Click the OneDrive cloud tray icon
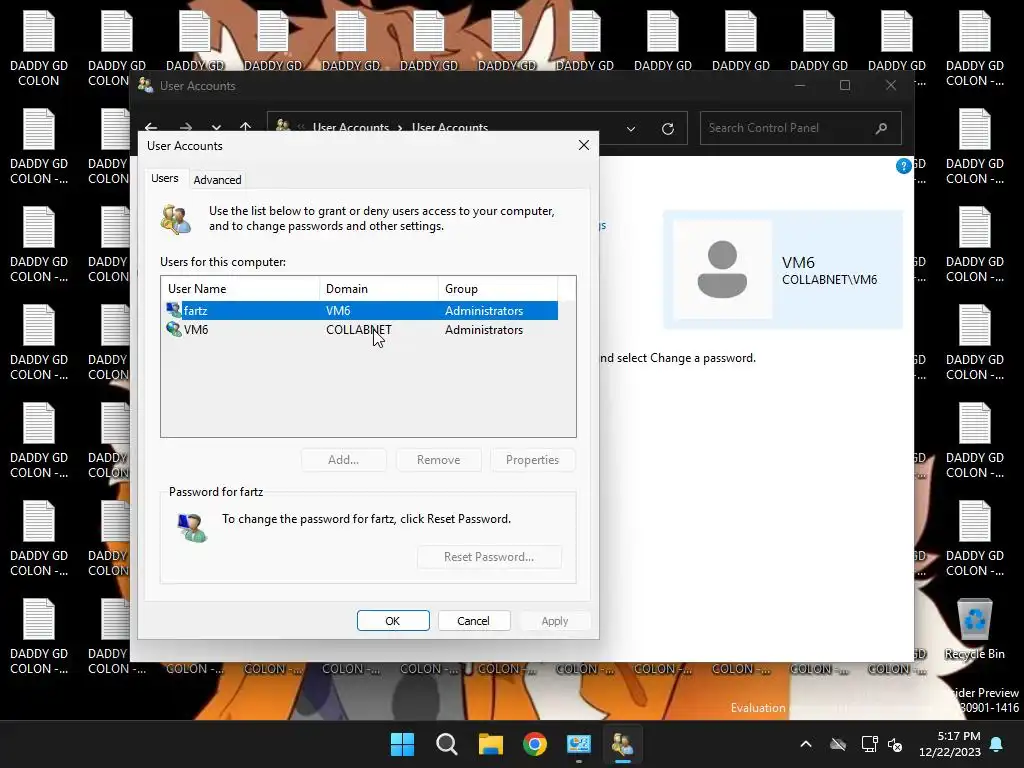 pyautogui.click(x=838, y=744)
